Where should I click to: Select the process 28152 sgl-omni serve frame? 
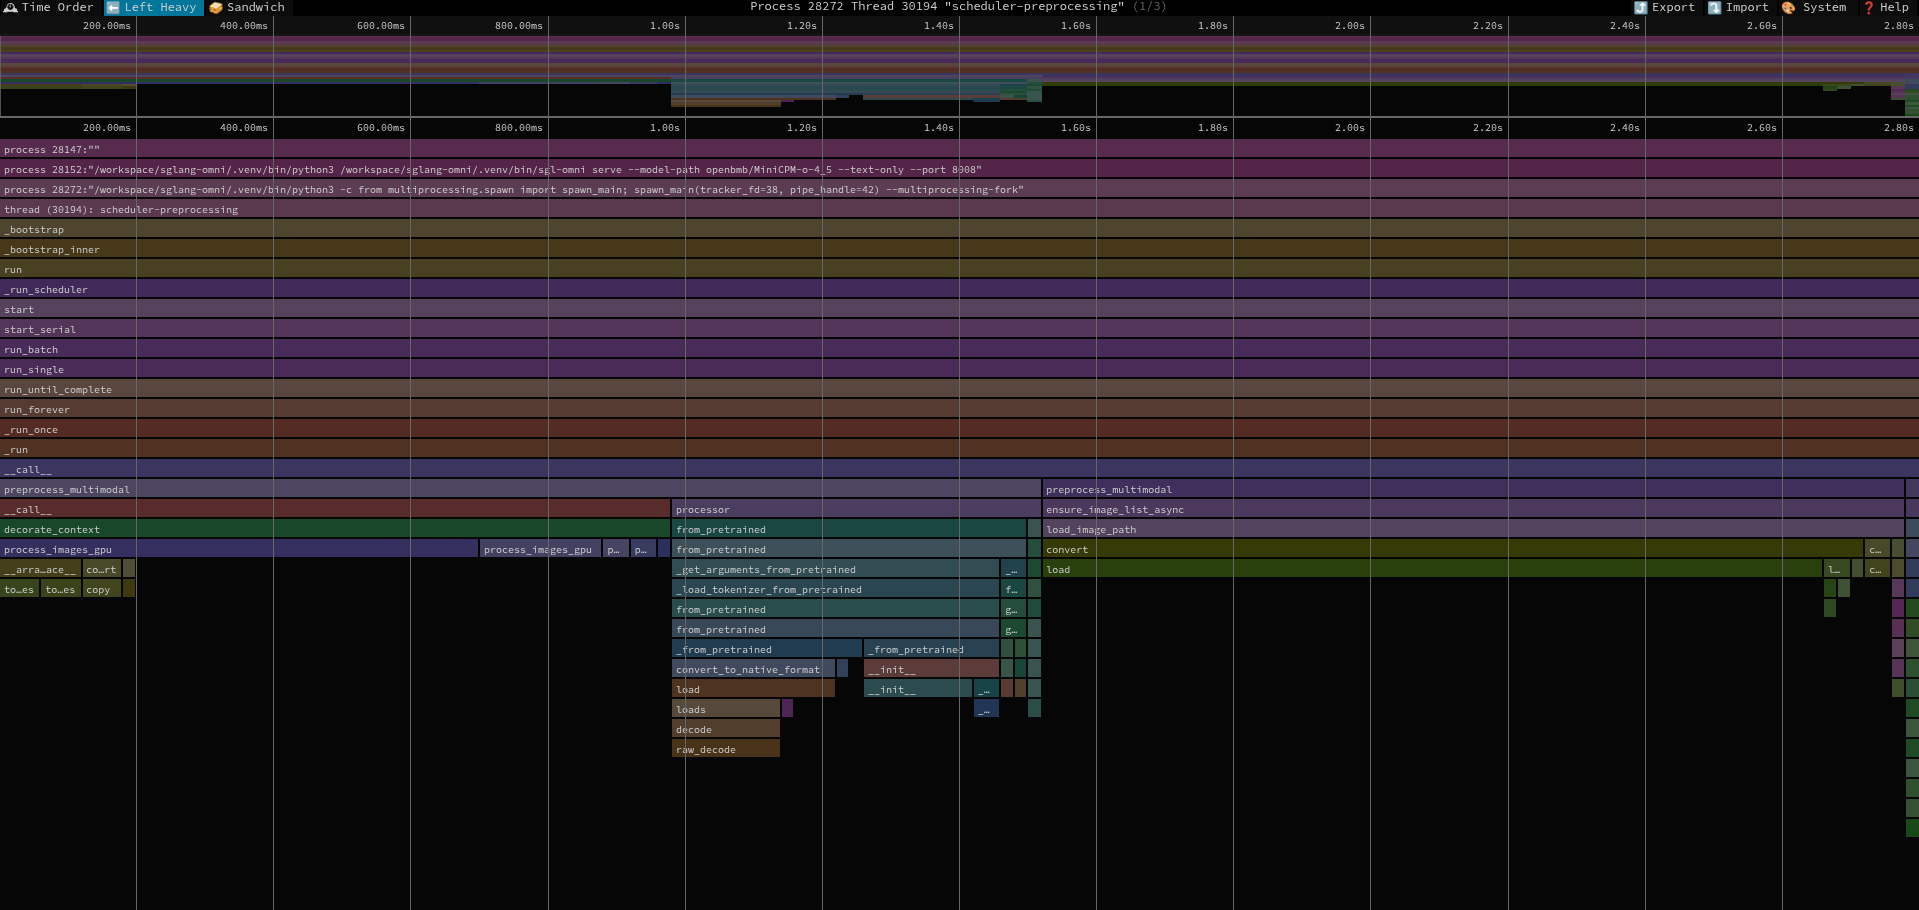[x=959, y=169]
